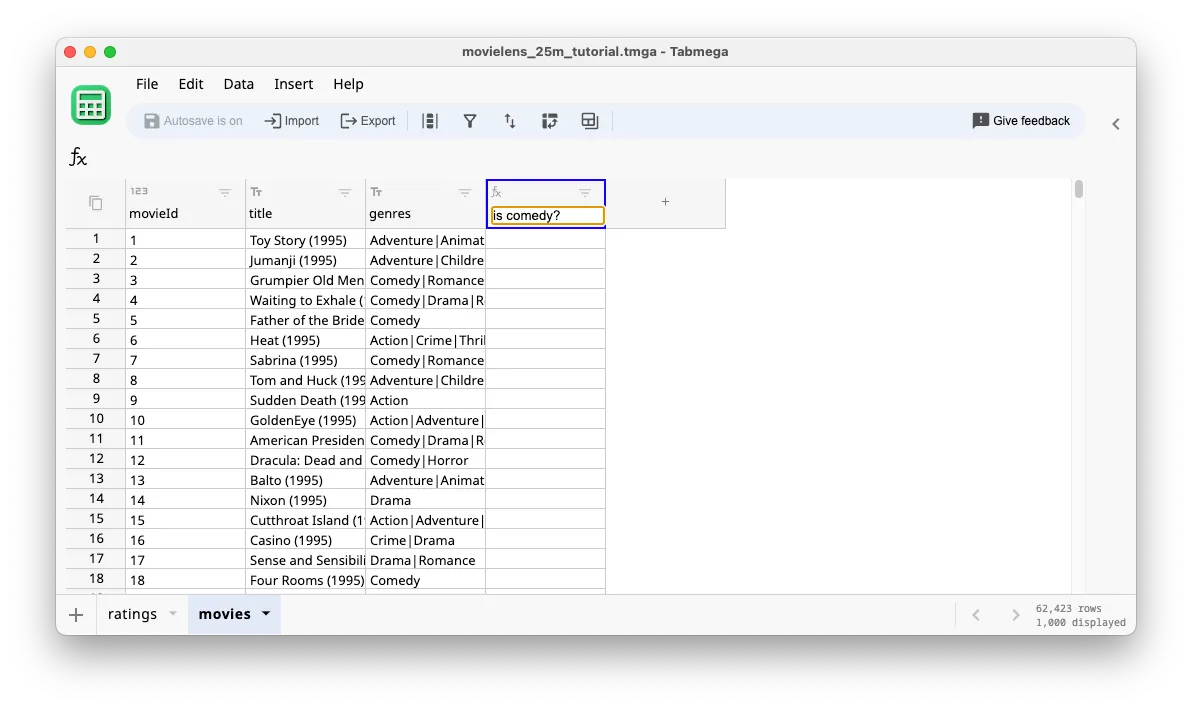Viewport: 1192px width, 709px height.
Task: Open the movies tab dropdown arrow
Action: [264, 614]
